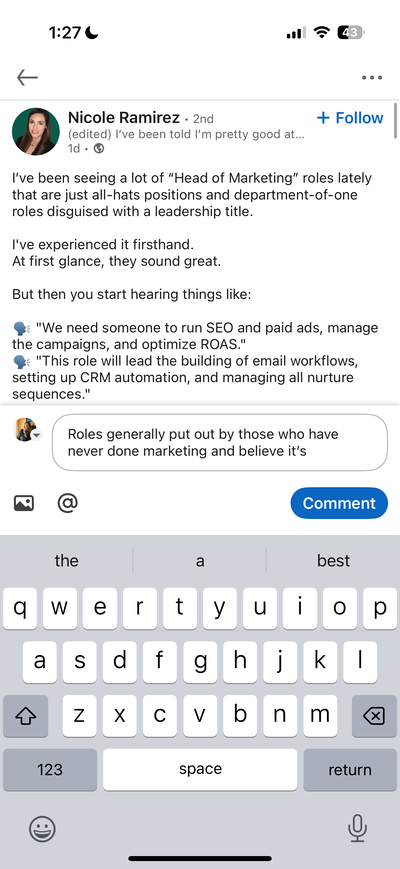The height and width of the screenshot is (869, 400).
Task: Tap the @ mention icon
Action: tap(68, 503)
